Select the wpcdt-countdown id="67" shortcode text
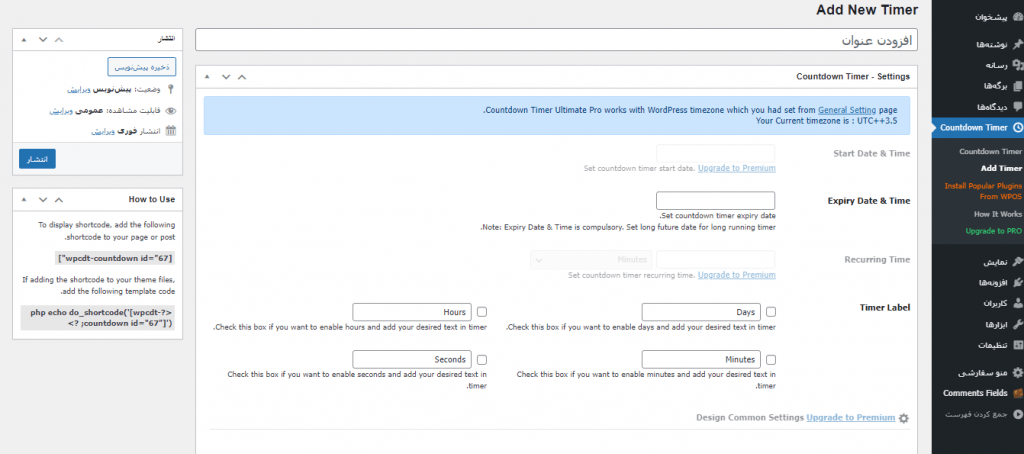The width and height of the screenshot is (1024, 454). 116,258
